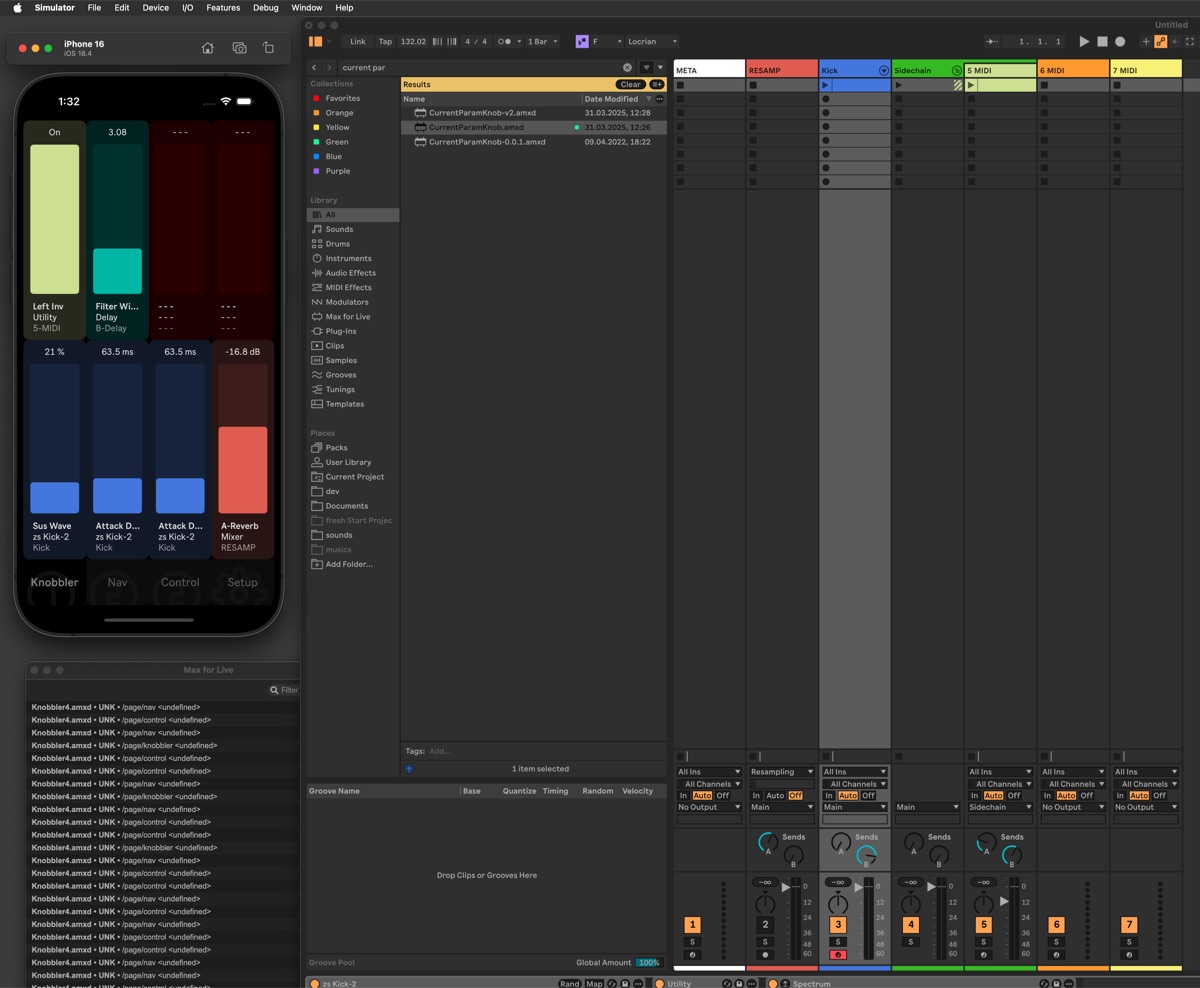Expand the Kick track header fold arrow
The image size is (1200, 988).
coord(883,71)
